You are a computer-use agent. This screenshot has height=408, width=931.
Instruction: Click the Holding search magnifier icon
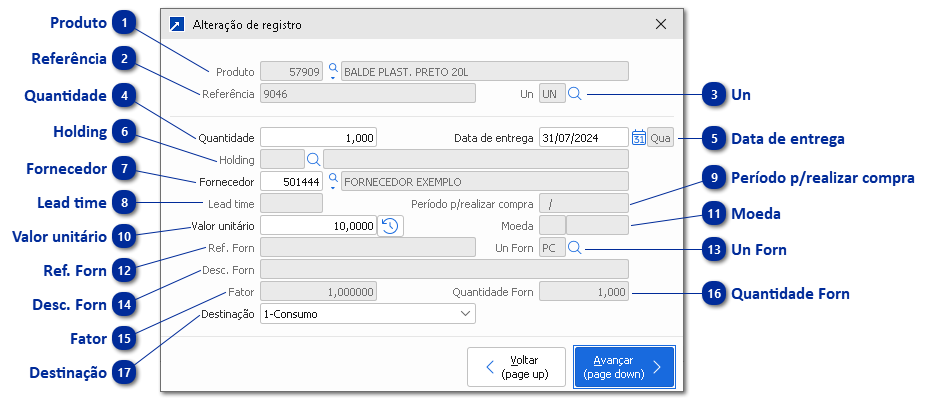313,159
